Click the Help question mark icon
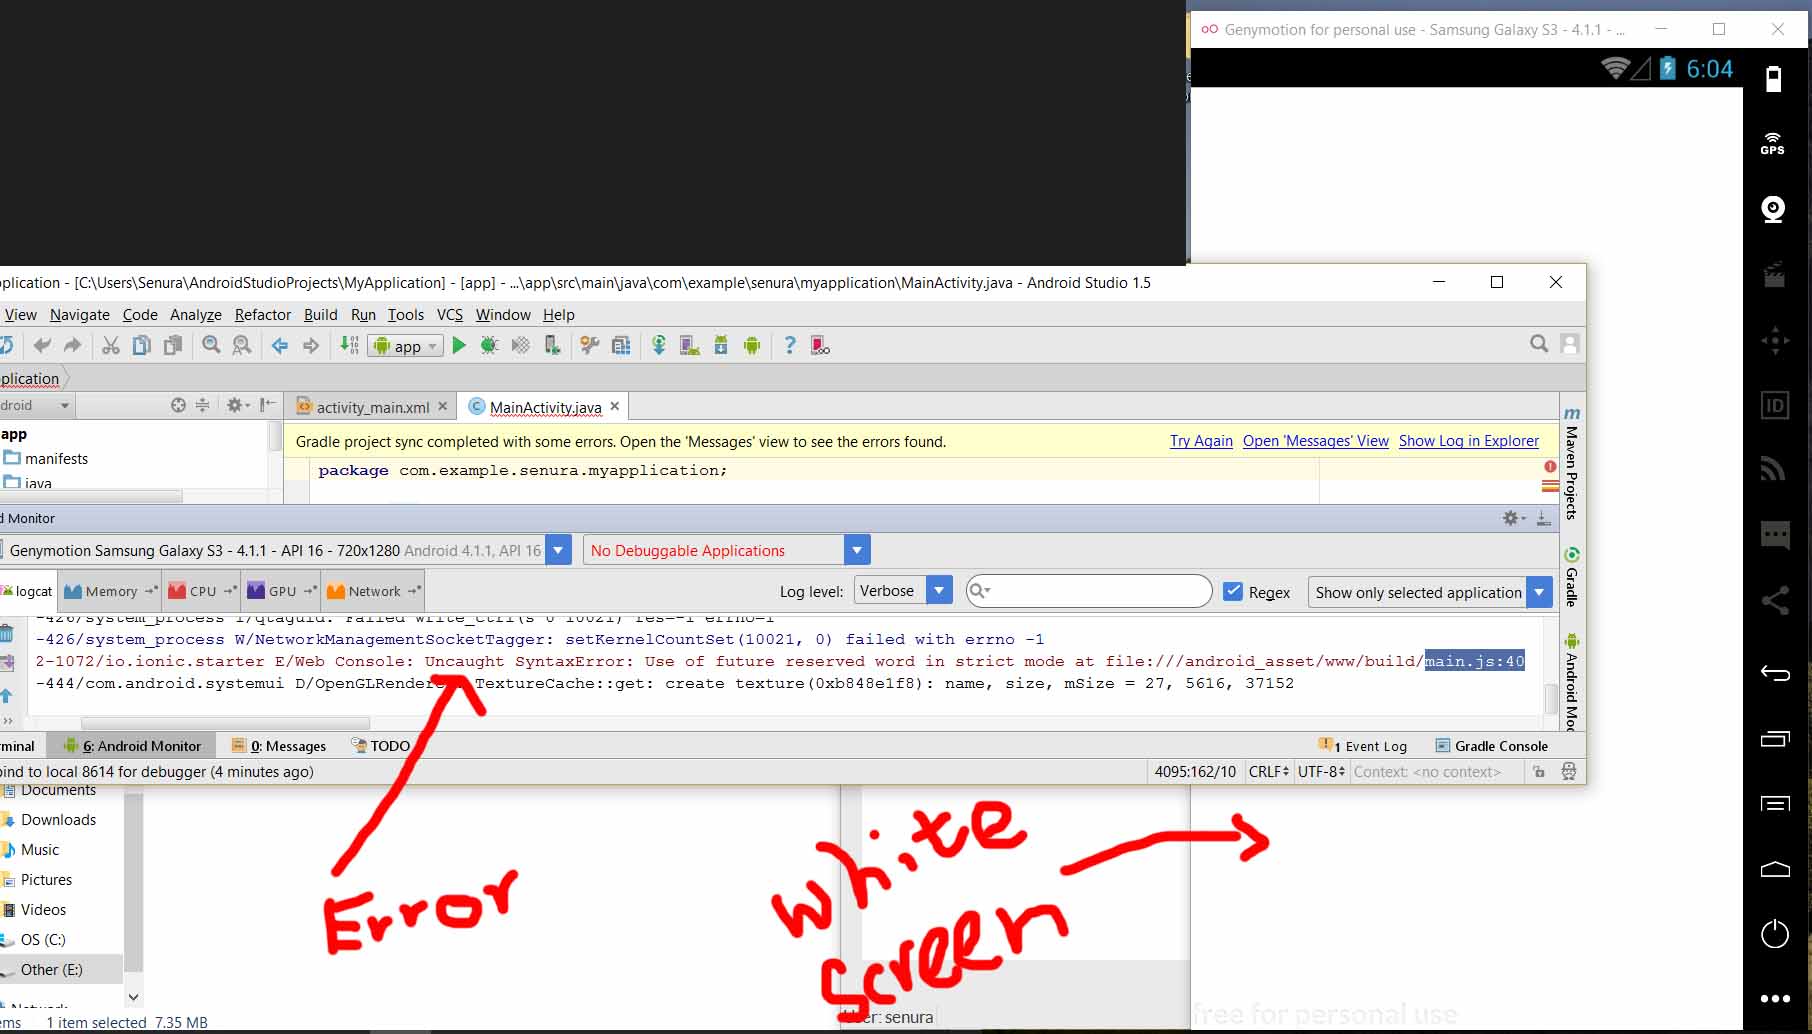This screenshot has height=1034, width=1812. click(x=790, y=346)
